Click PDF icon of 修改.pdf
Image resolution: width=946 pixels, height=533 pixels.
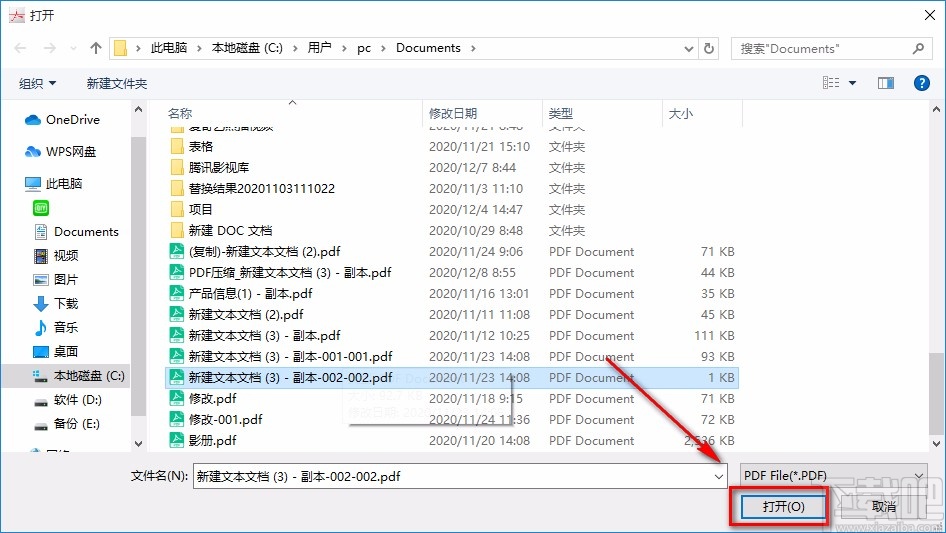click(x=176, y=398)
